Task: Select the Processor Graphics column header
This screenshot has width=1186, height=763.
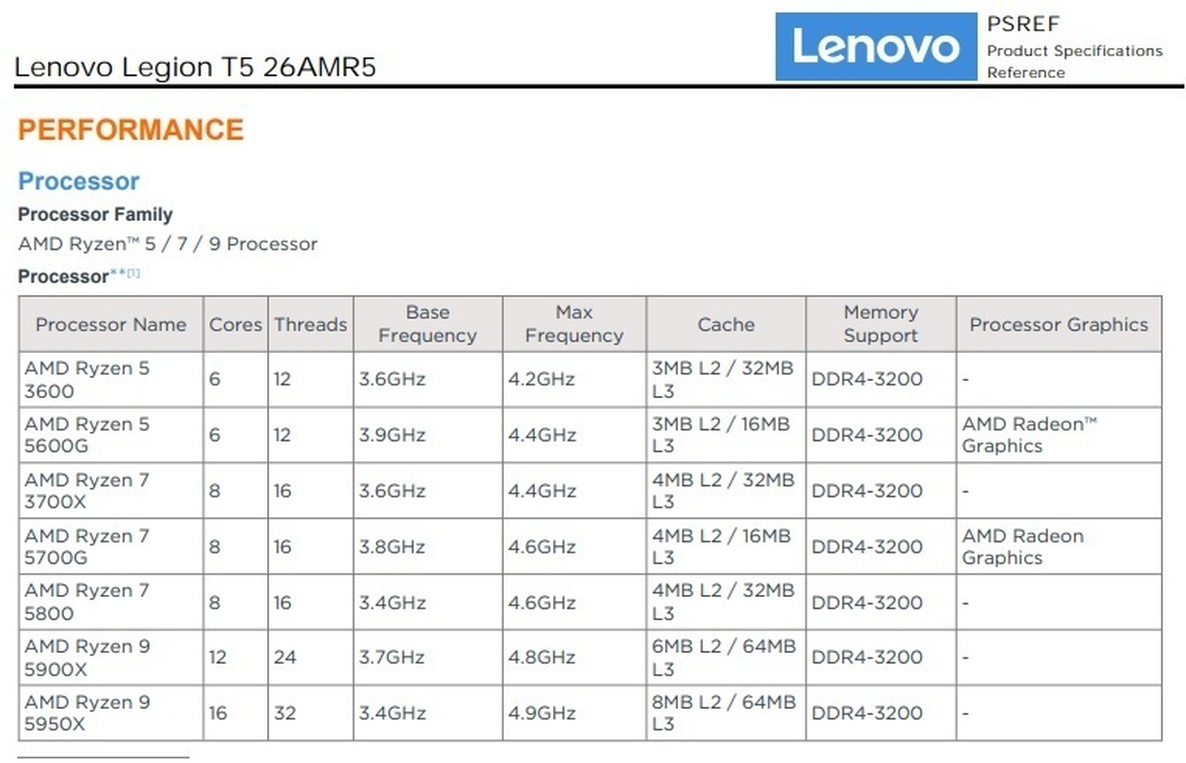Action: (x=1058, y=324)
